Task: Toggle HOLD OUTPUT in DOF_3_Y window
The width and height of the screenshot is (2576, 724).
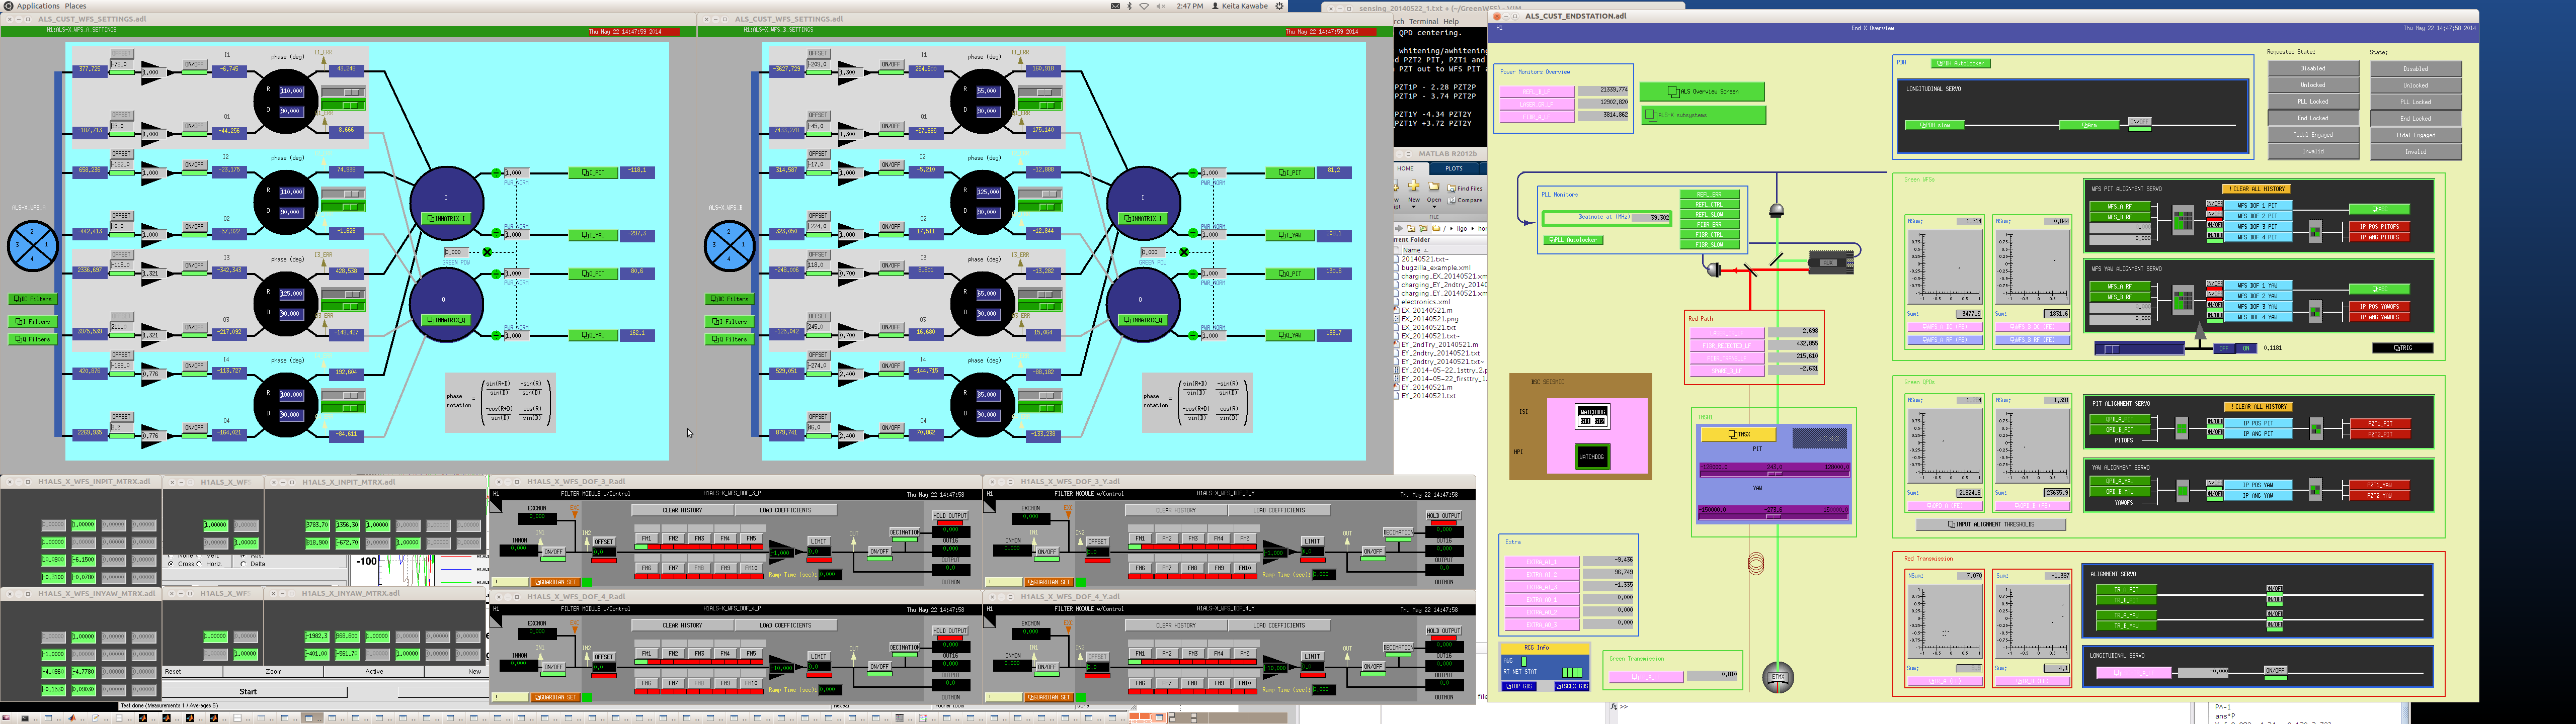Action: [x=1444, y=516]
